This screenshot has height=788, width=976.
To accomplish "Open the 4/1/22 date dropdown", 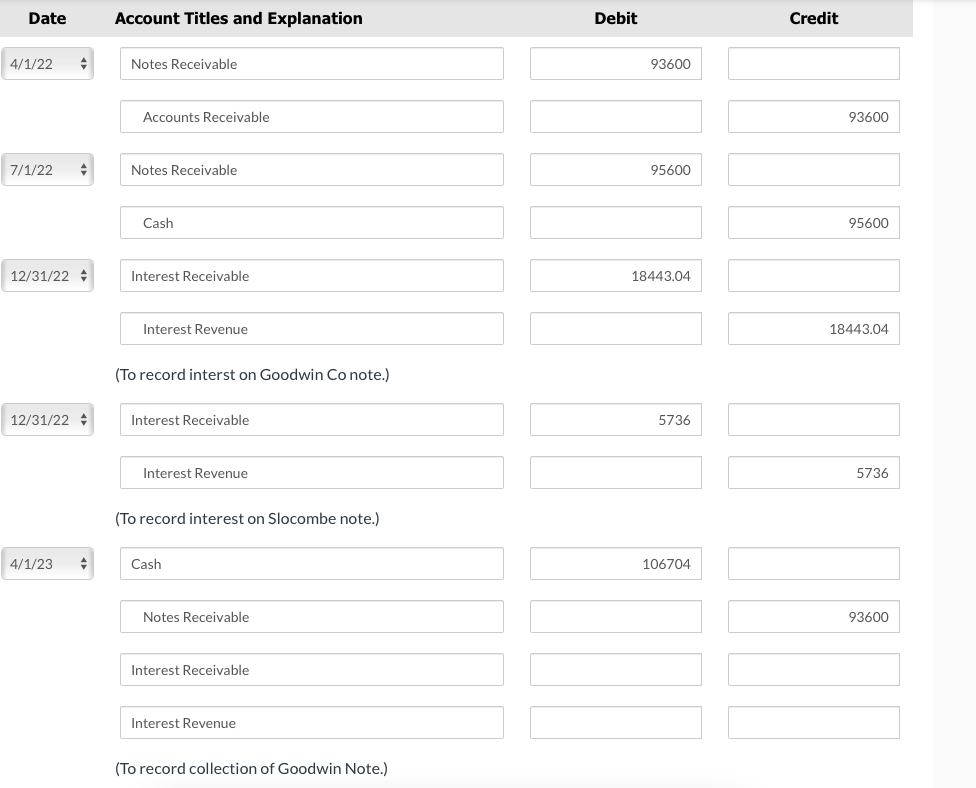I will pyautogui.click(x=47, y=63).
